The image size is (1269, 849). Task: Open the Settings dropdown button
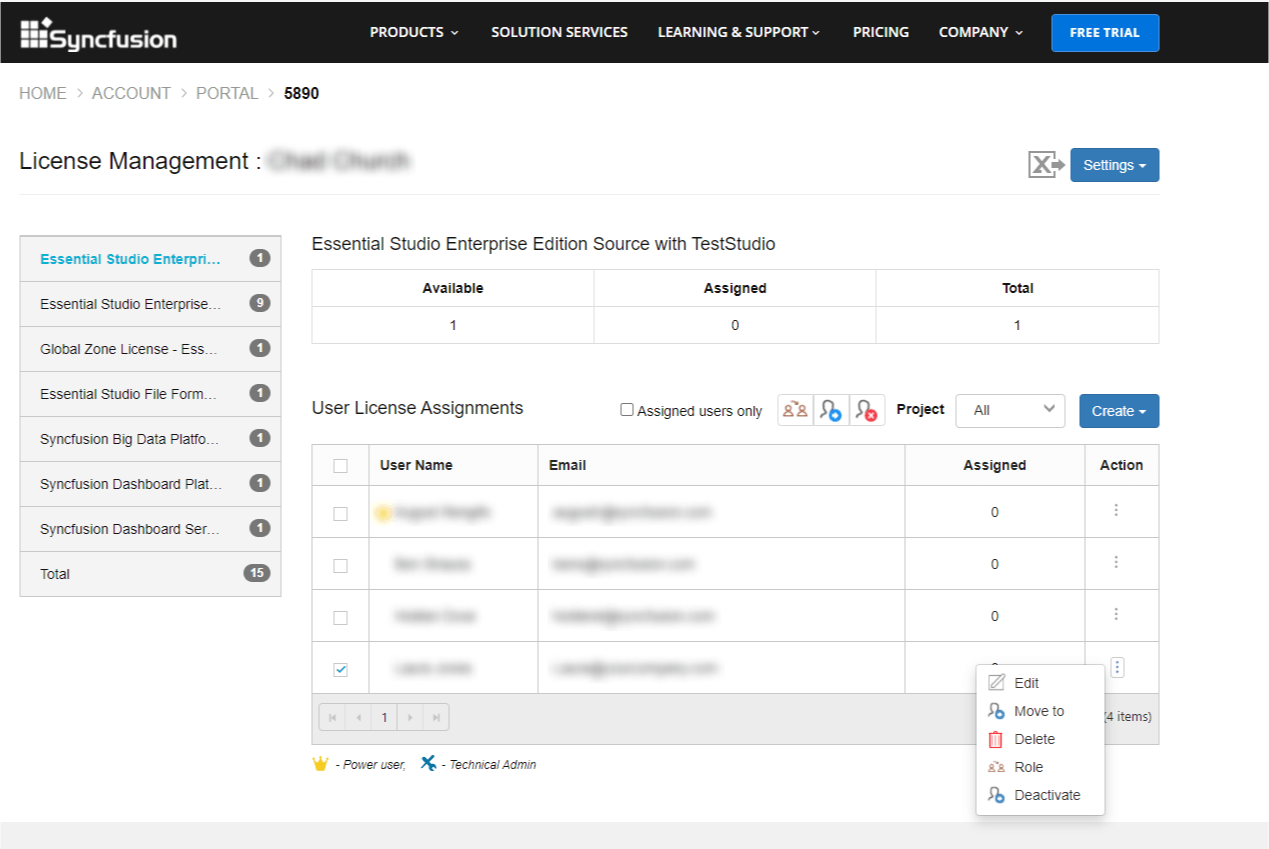[x=1114, y=165]
